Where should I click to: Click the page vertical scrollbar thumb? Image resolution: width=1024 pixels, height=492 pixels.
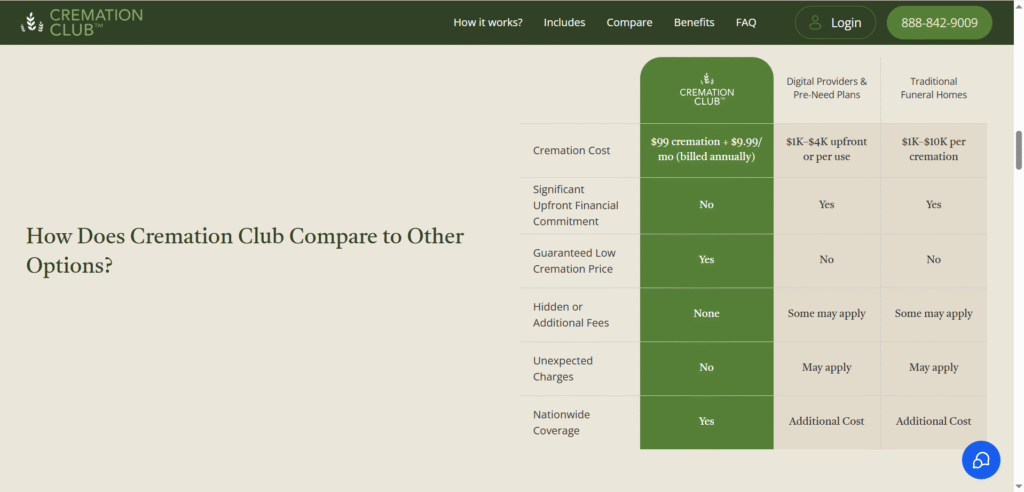(1018, 150)
